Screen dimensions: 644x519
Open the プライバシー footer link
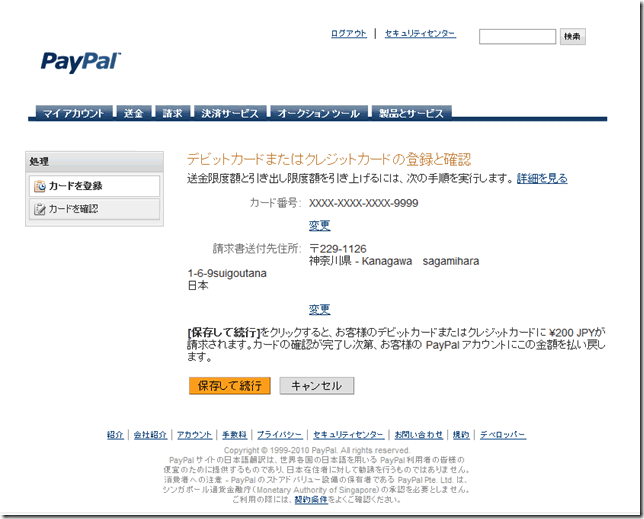280,435
